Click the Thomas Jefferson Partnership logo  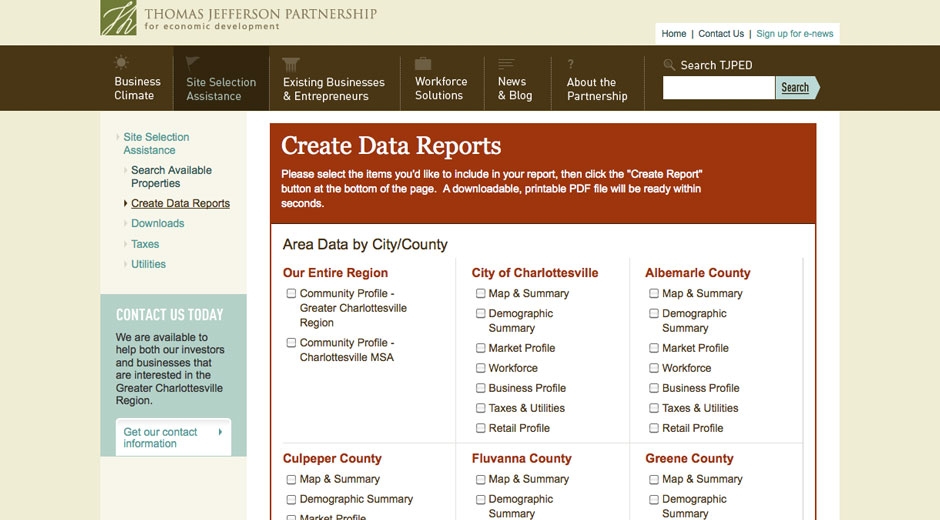click(x=239, y=17)
